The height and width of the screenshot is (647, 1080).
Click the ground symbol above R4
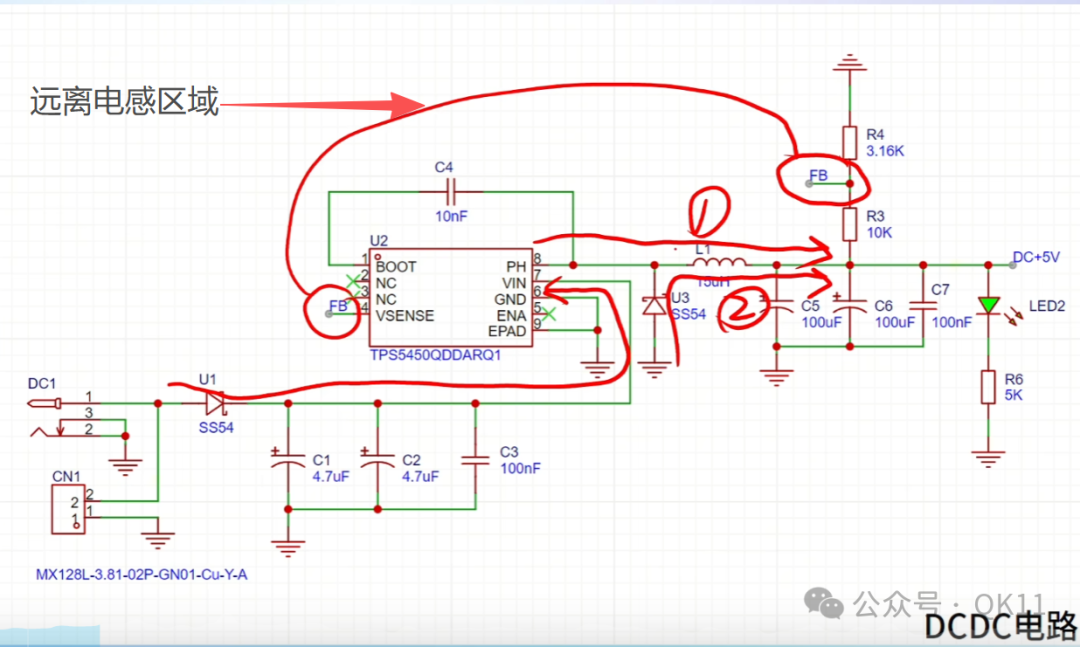[850, 63]
